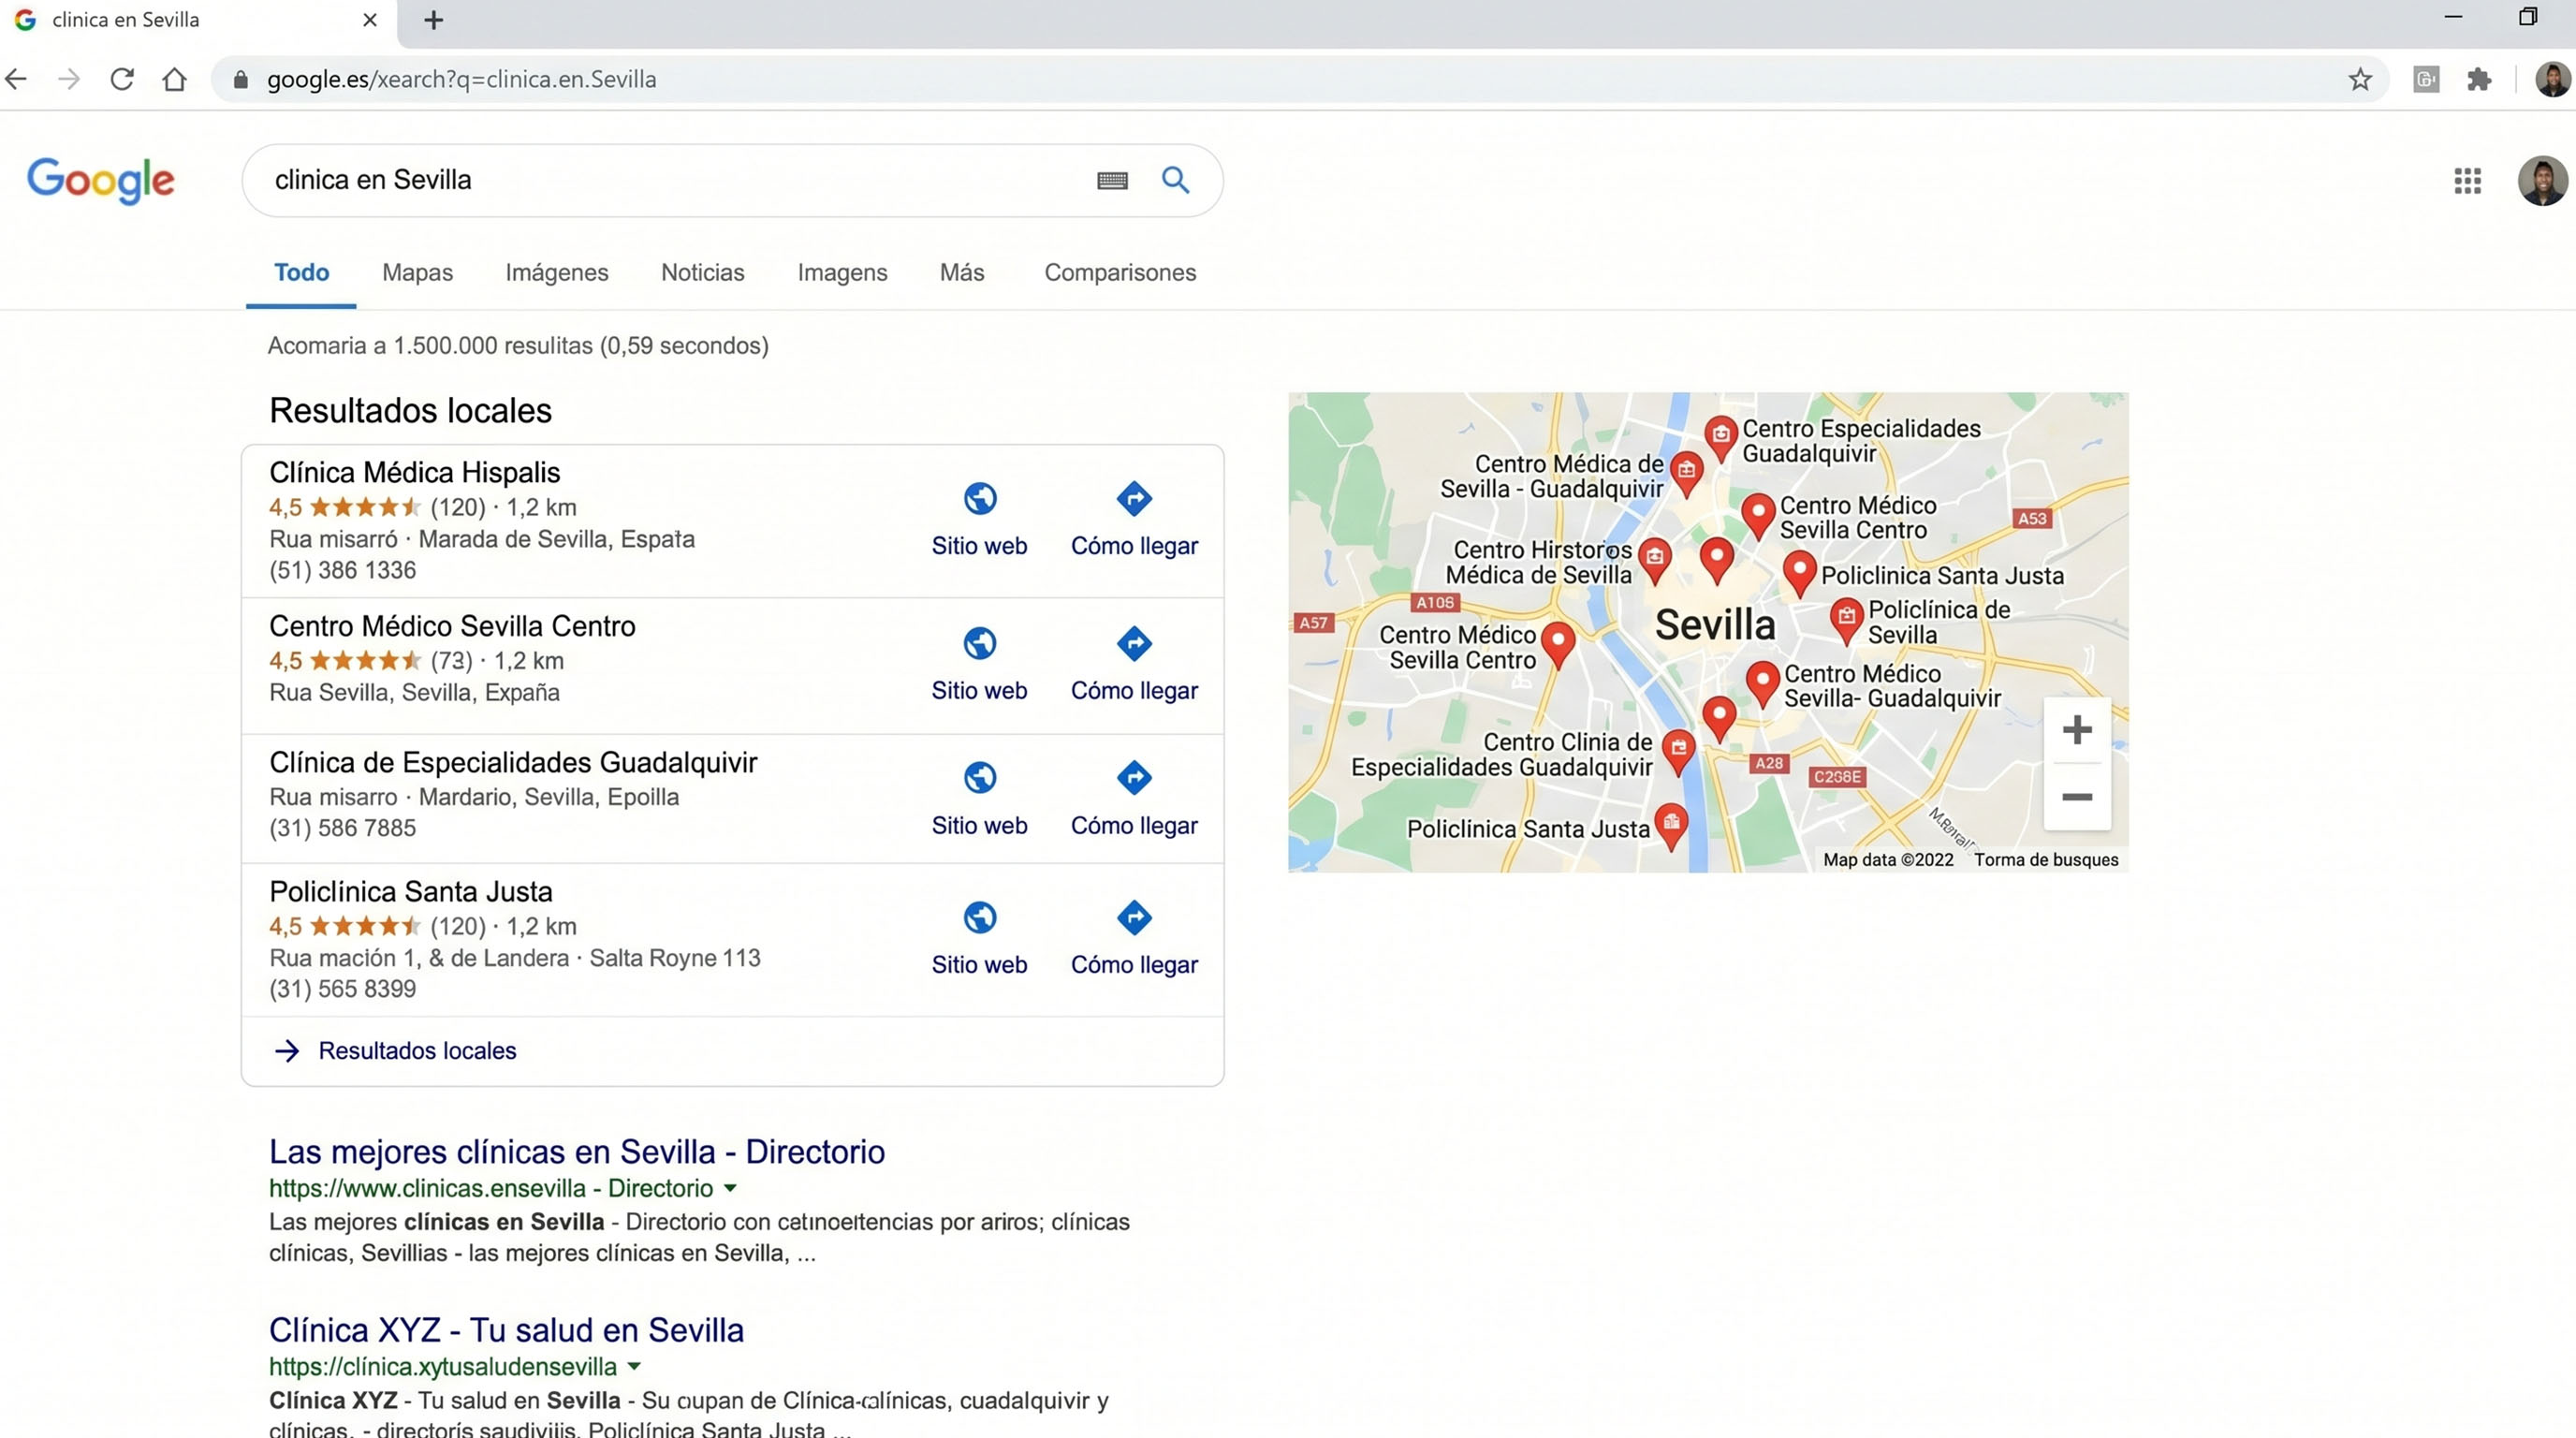The height and width of the screenshot is (1438, 2576).
Task: Expand dropdown arrow beside xytusaludensevilla URL
Action: (x=634, y=1367)
